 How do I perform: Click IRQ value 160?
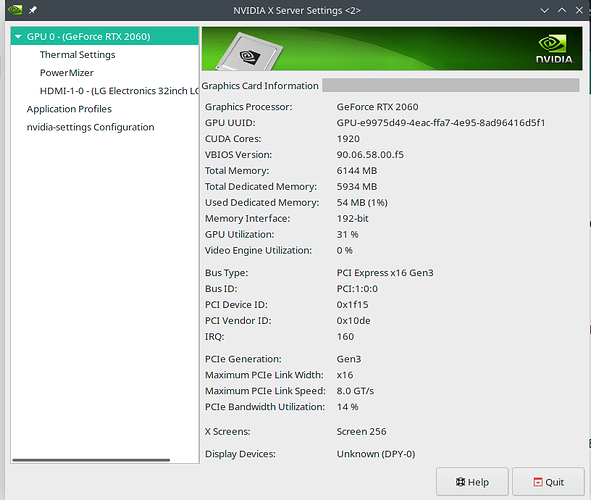(x=345, y=336)
